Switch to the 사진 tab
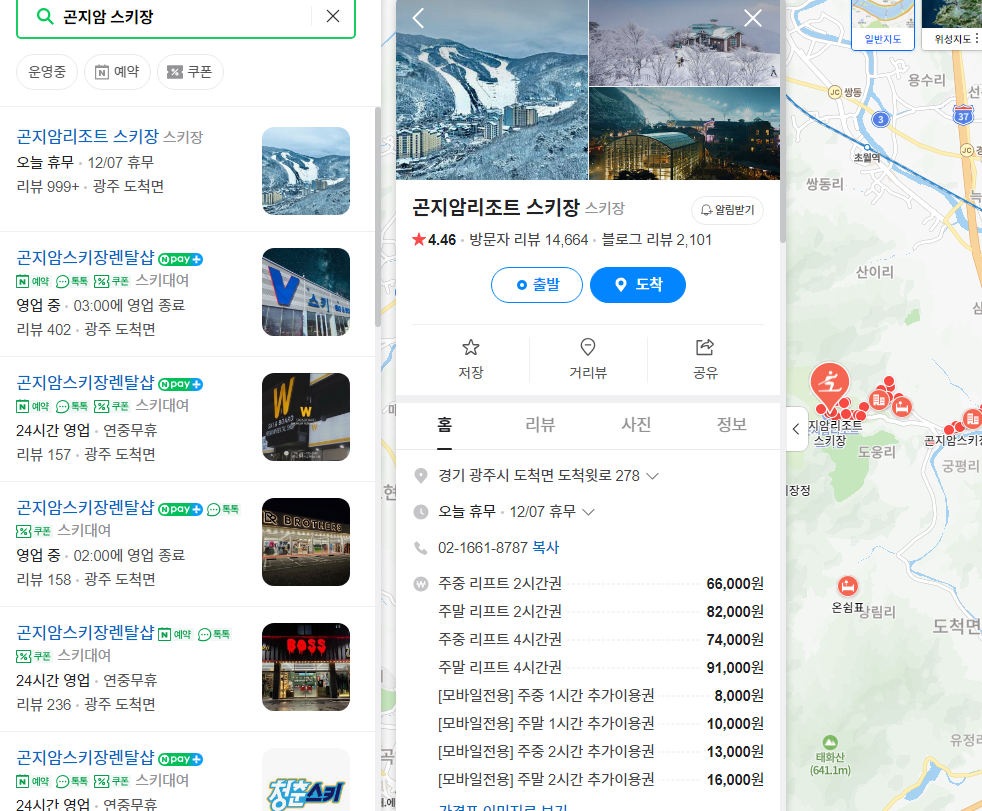Viewport: 982px width, 811px height. click(636, 425)
